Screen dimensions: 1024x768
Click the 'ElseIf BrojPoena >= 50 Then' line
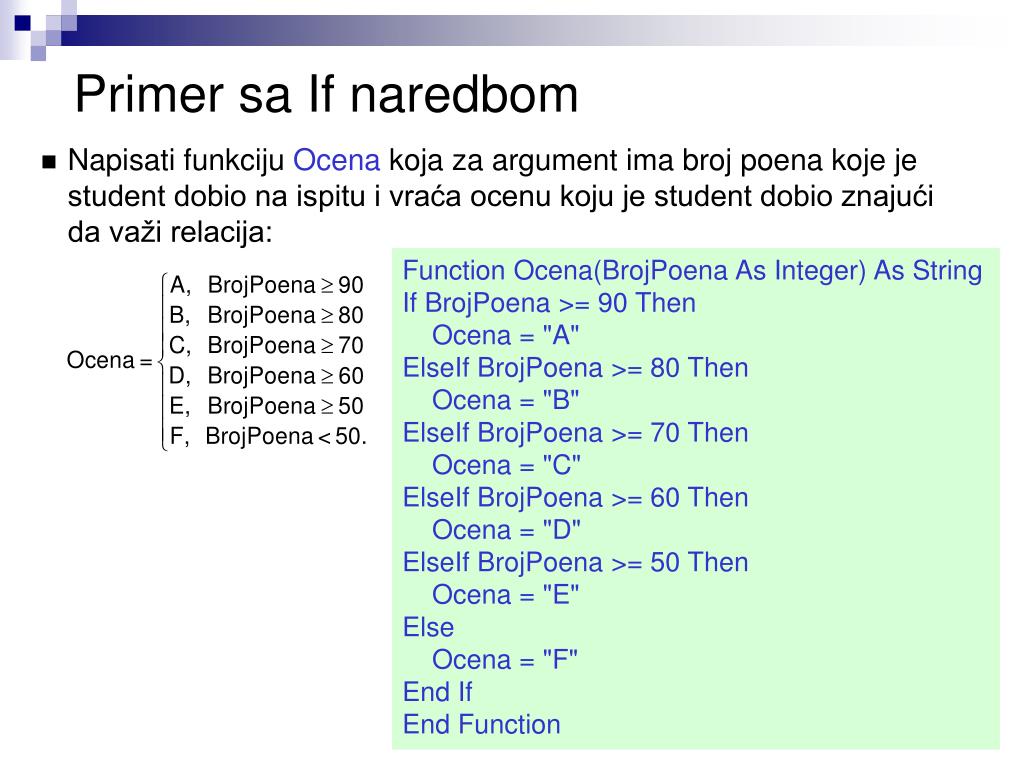[x=575, y=562]
